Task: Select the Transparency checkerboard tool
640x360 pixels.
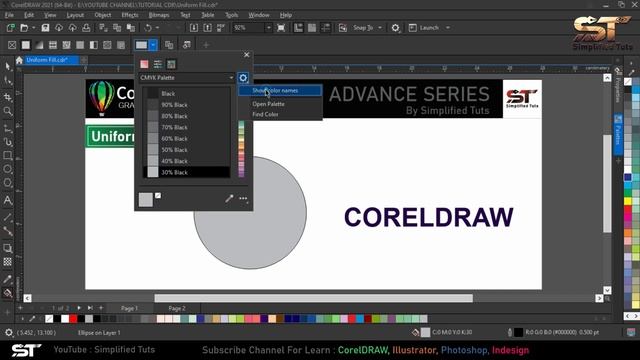Action: pos(8,262)
